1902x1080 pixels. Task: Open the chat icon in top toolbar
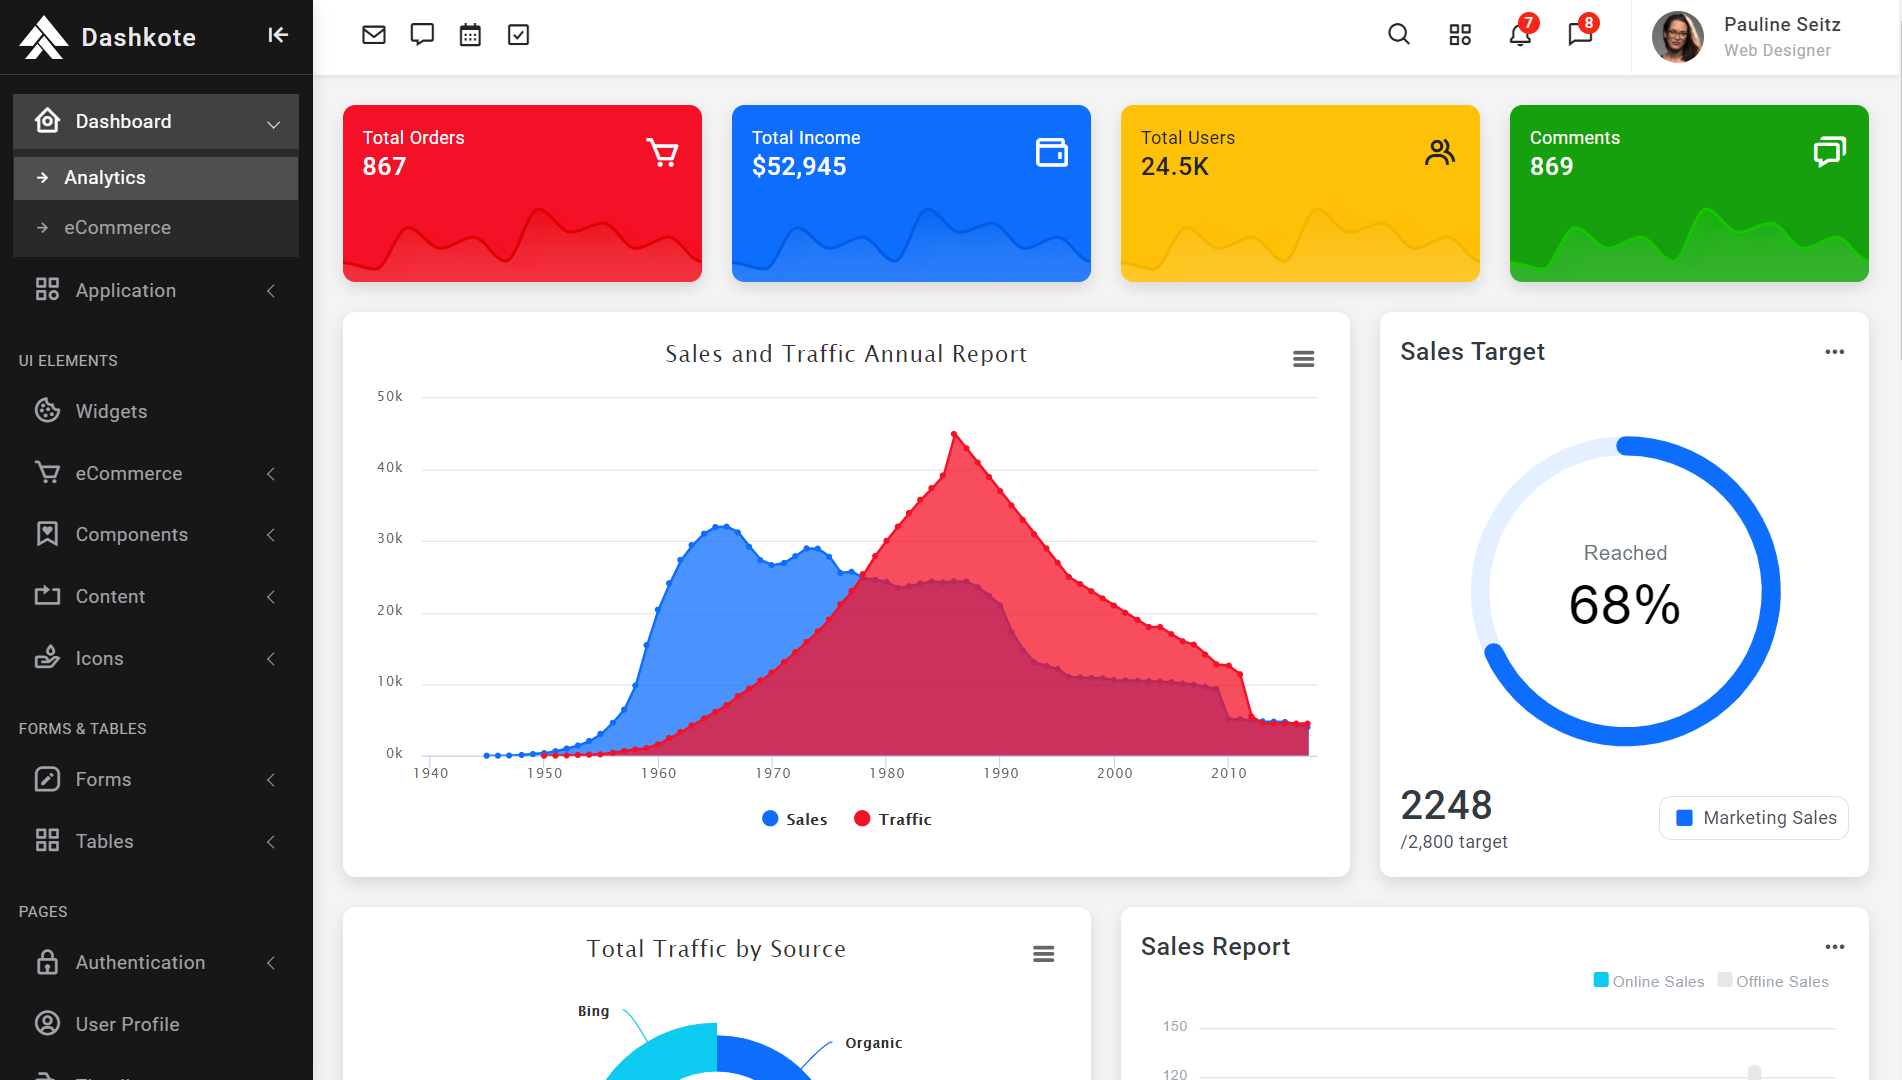421,34
